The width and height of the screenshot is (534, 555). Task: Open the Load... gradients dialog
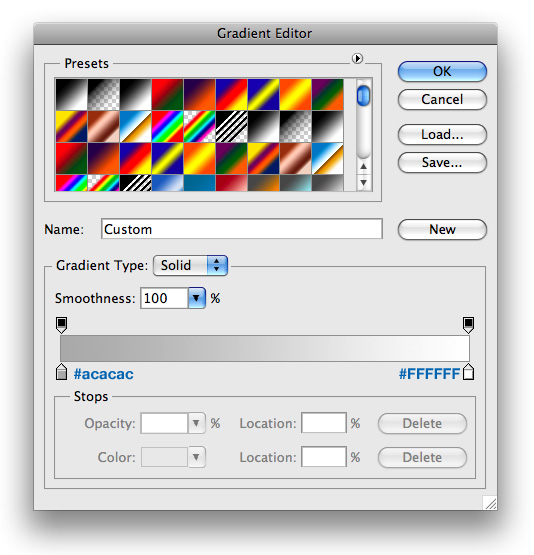point(442,135)
